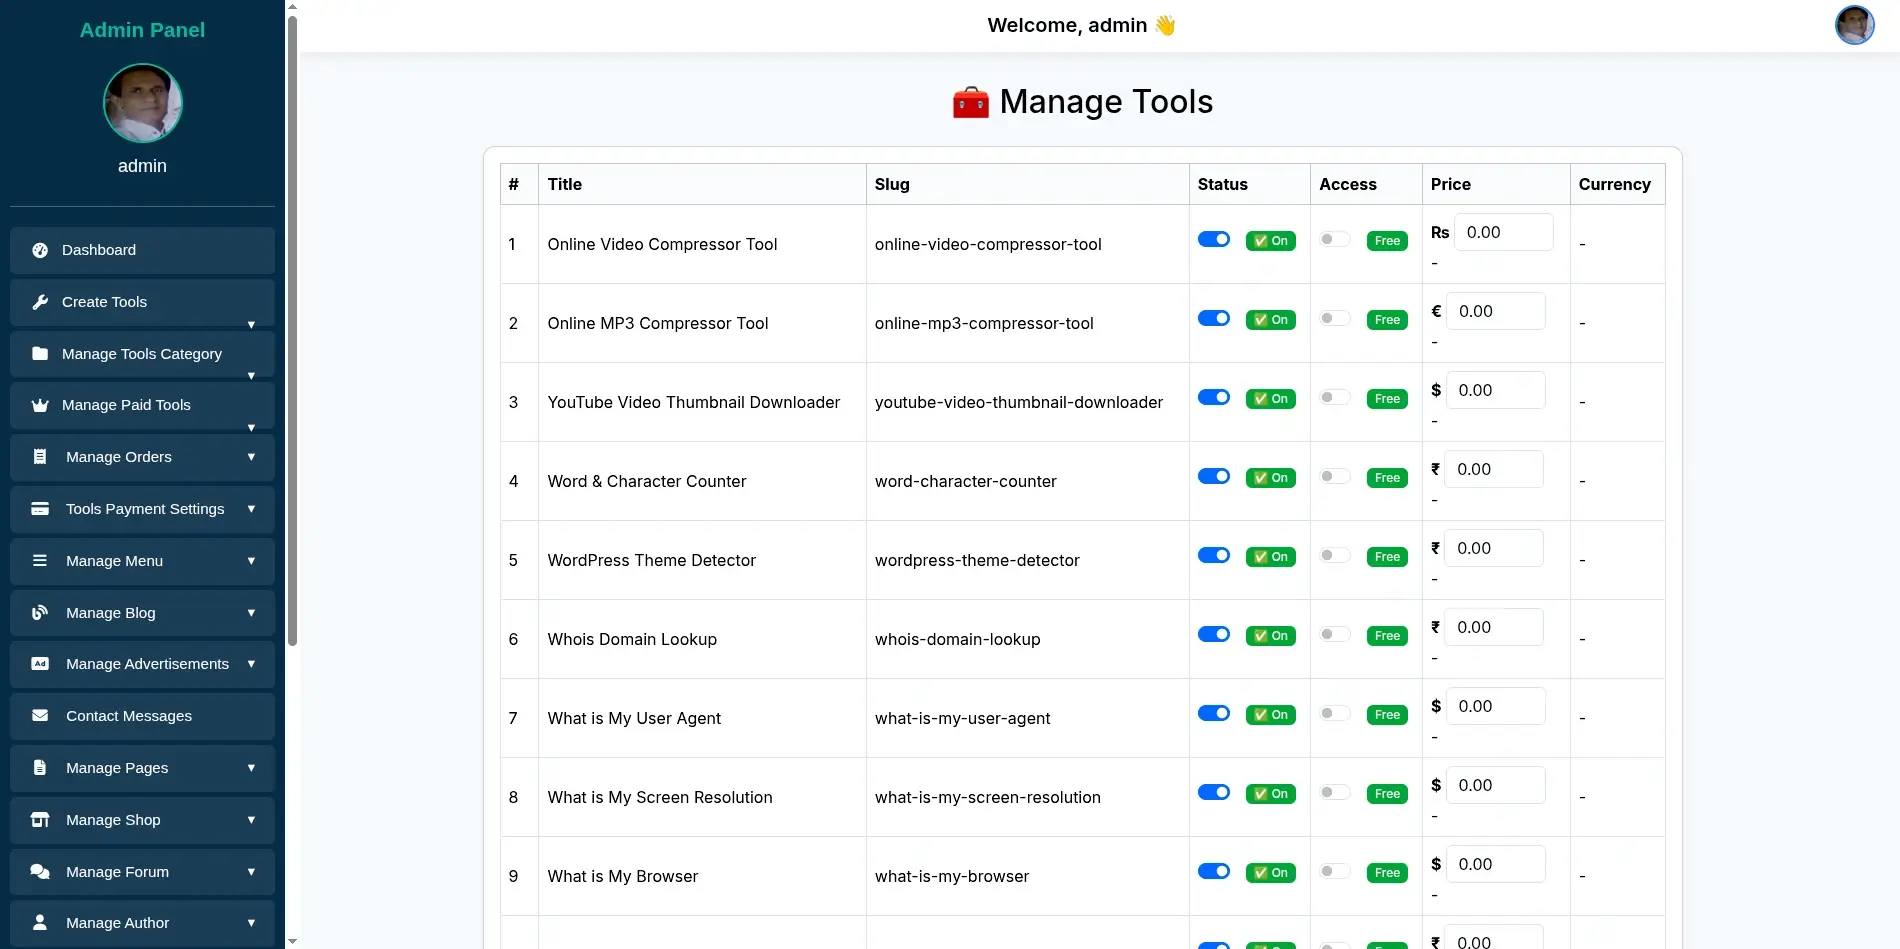The width and height of the screenshot is (1900, 949).
Task: Click the shop bag icon beside Manage Shop
Action: point(40,819)
